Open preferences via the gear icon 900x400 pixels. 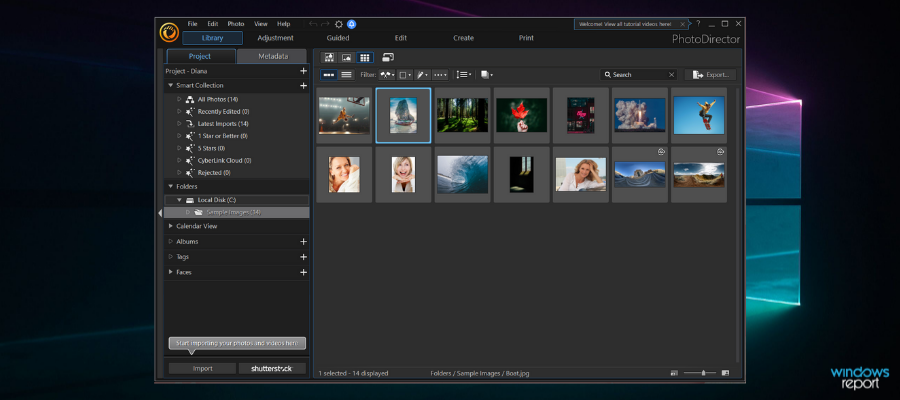click(x=339, y=24)
